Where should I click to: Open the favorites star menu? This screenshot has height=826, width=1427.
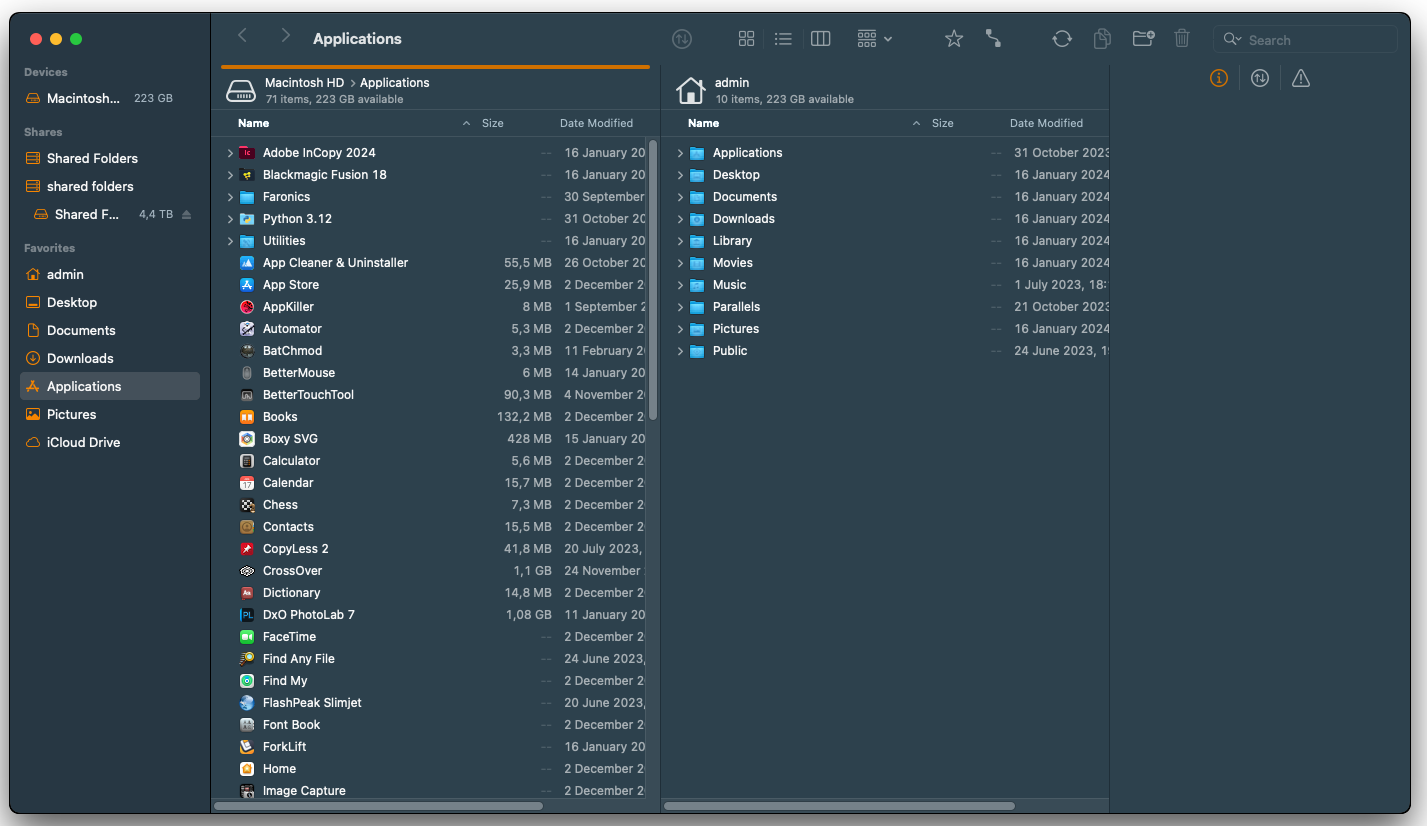click(954, 39)
